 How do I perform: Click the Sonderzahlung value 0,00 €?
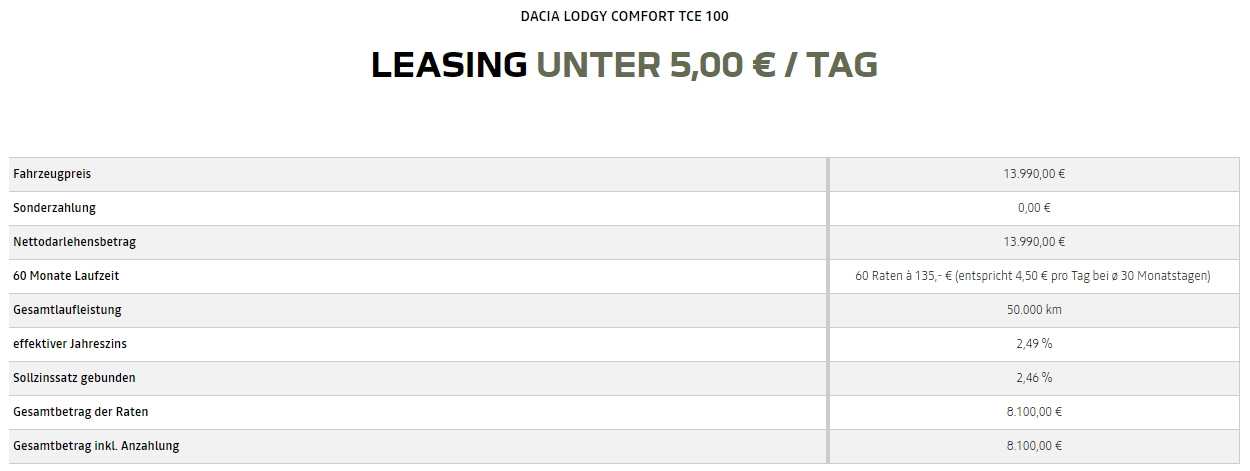pyautogui.click(x=1034, y=208)
